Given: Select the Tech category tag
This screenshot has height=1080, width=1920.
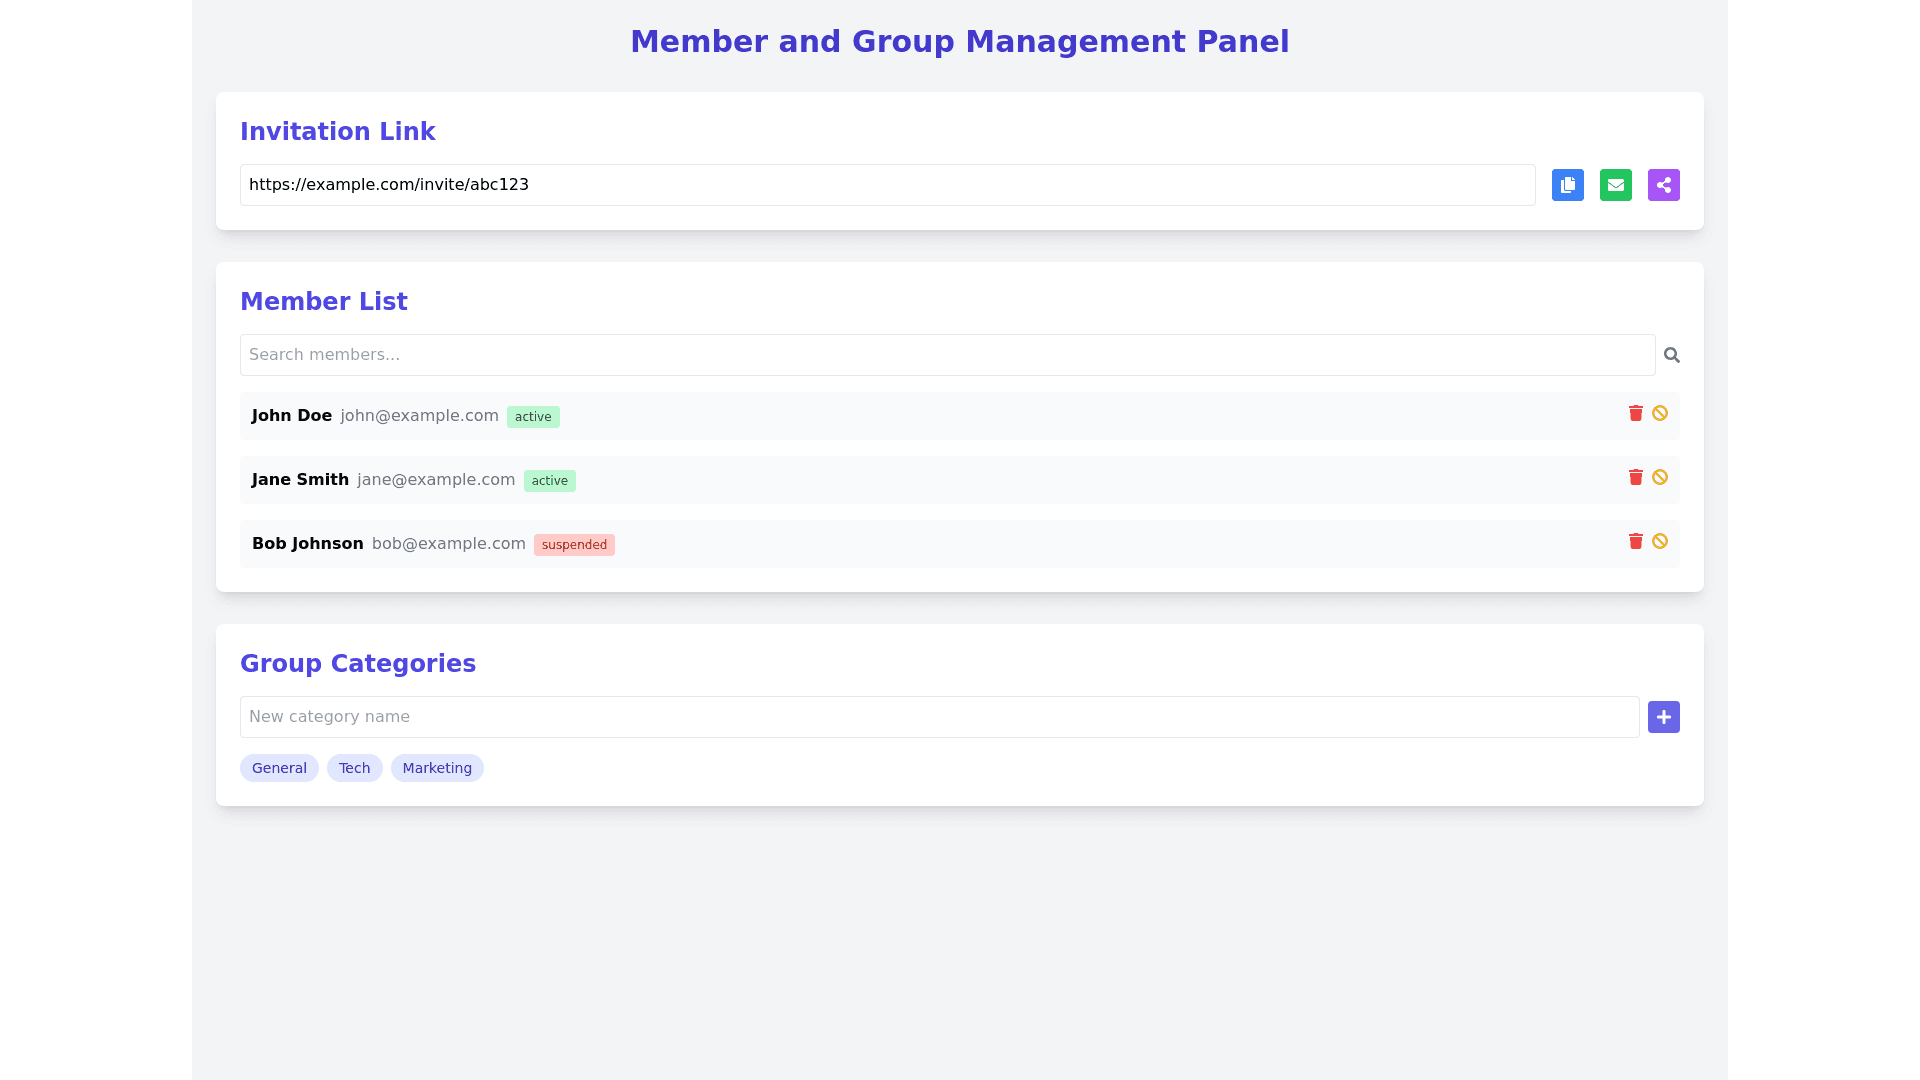Looking at the screenshot, I should click(354, 768).
